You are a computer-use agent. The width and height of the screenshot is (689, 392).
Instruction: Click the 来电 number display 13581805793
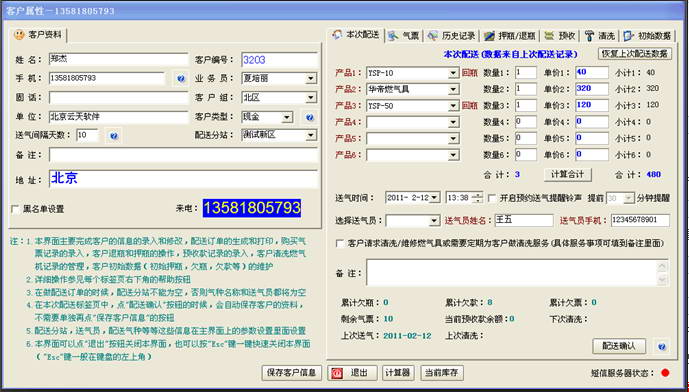pos(252,208)
